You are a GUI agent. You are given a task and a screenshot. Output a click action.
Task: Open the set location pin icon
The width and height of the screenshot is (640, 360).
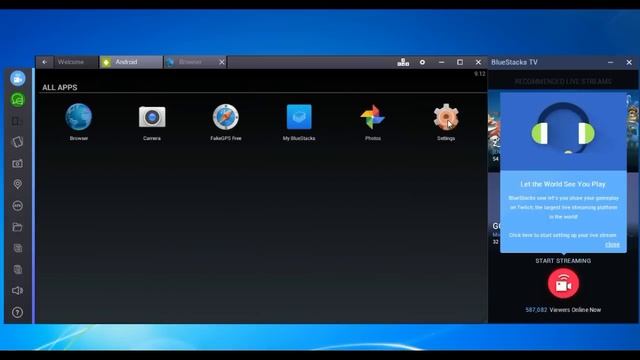pos(17,184)
